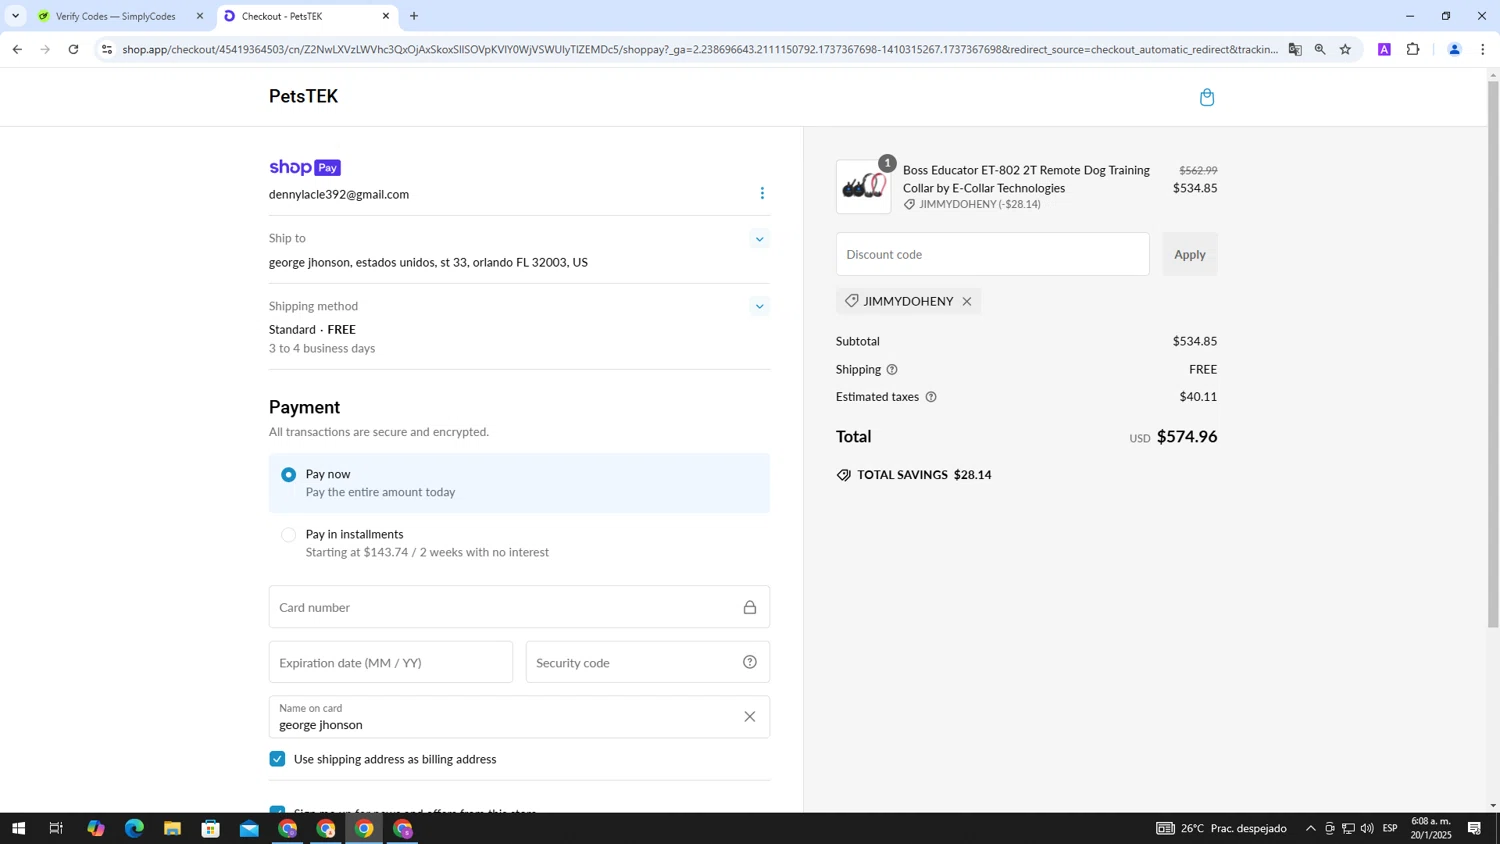This screenshot has width=1500, height=844.
Task: Close the Checkout PetsTEK tab
Action: [386, 16]
